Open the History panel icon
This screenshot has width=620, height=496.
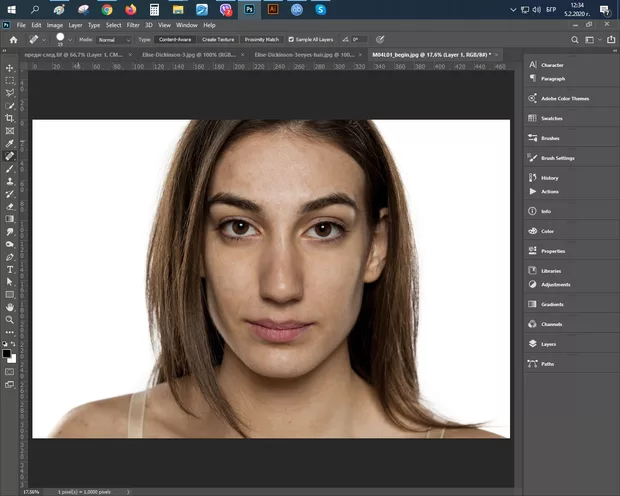532,177
